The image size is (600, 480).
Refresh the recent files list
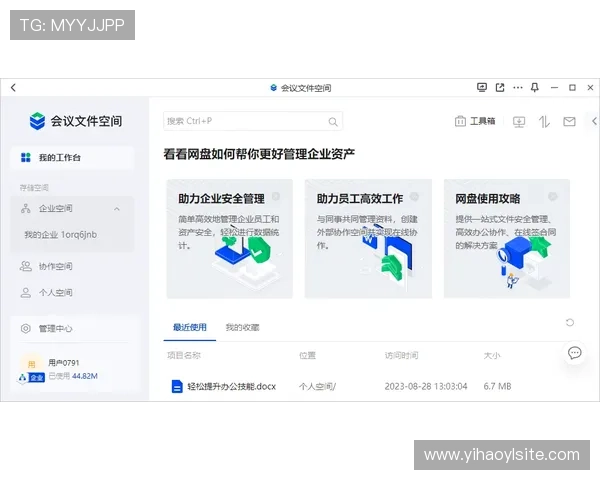(x=570, y=323)
